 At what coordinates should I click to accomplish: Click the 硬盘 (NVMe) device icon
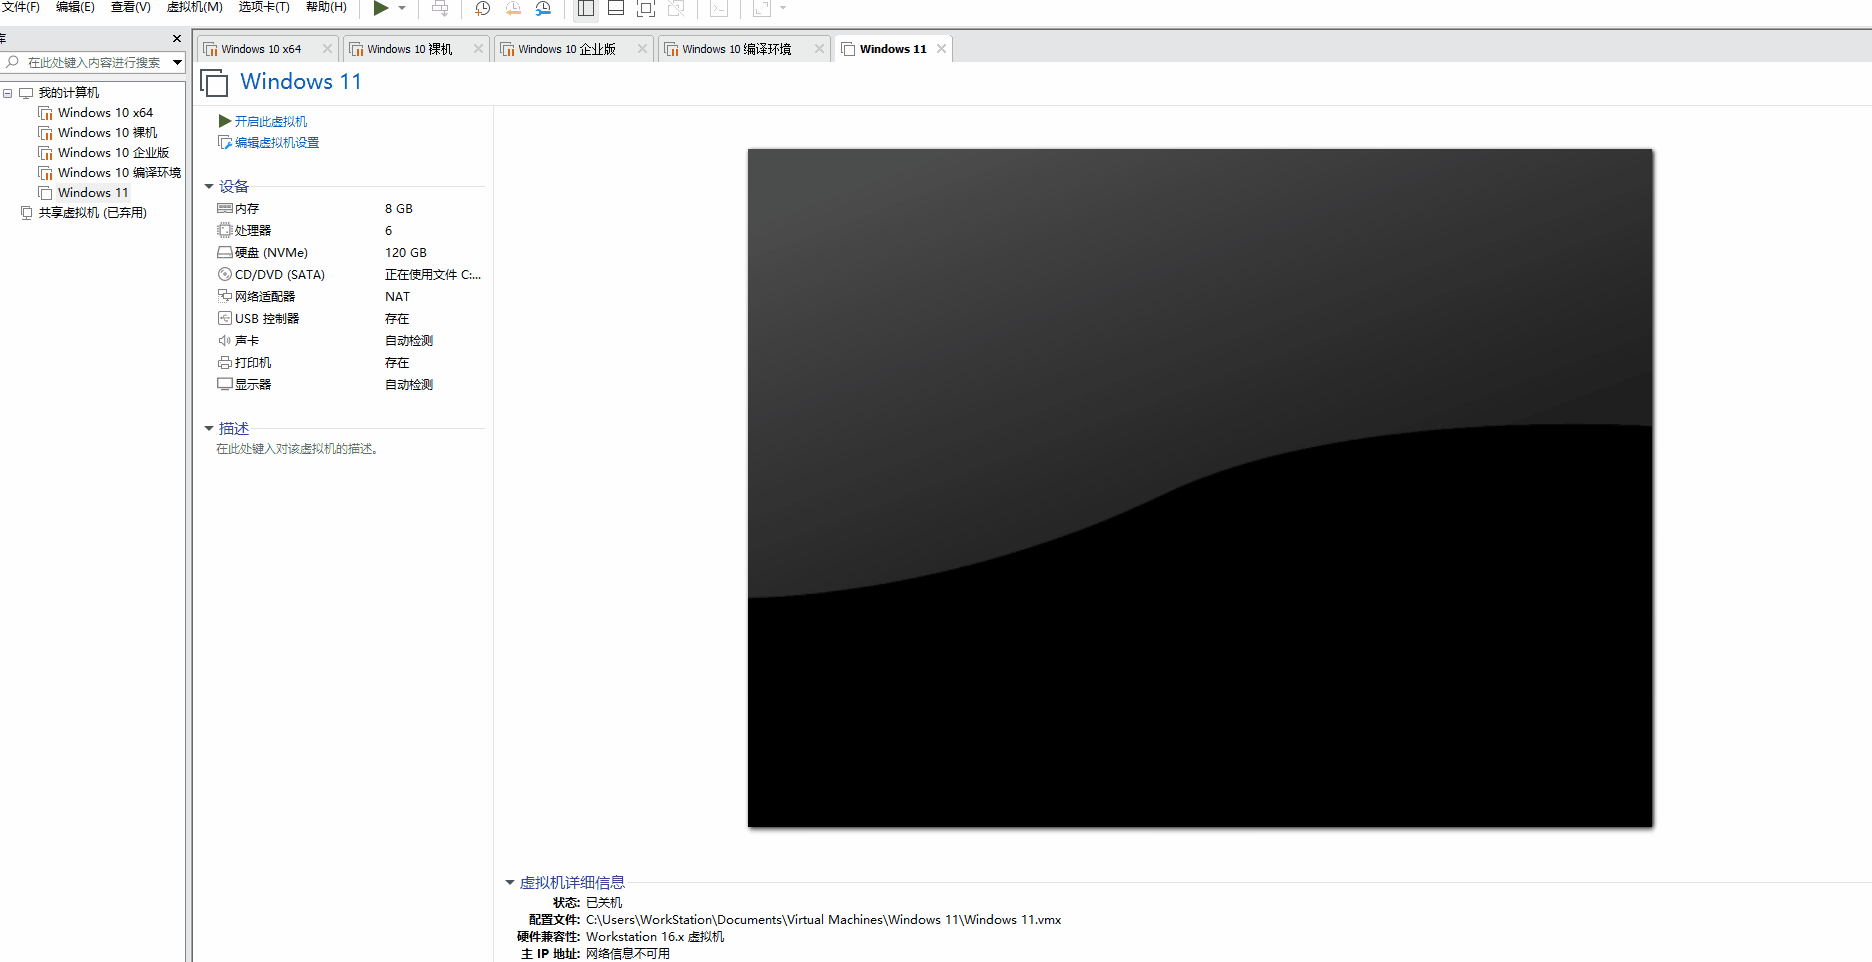click(225, 253)
